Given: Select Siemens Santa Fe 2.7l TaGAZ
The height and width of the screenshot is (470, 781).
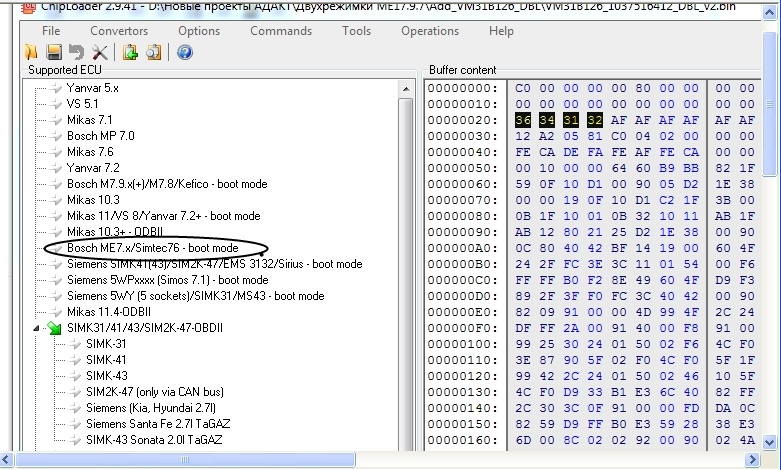Looking at the screenshot, I should (x=158, y=424).
